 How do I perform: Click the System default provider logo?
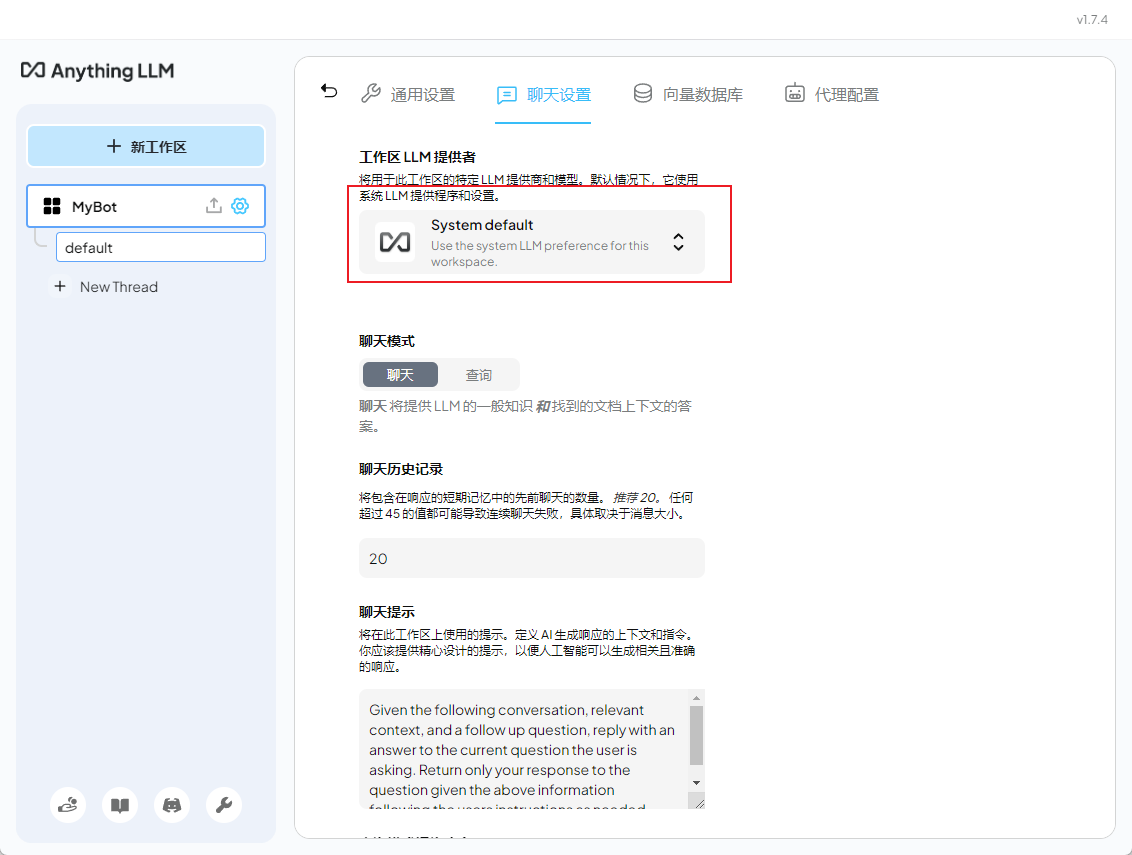(x=395, y=242)
